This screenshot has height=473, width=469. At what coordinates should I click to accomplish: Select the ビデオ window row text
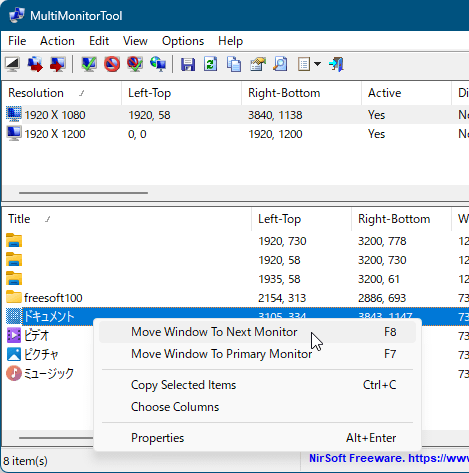(36, 336)
